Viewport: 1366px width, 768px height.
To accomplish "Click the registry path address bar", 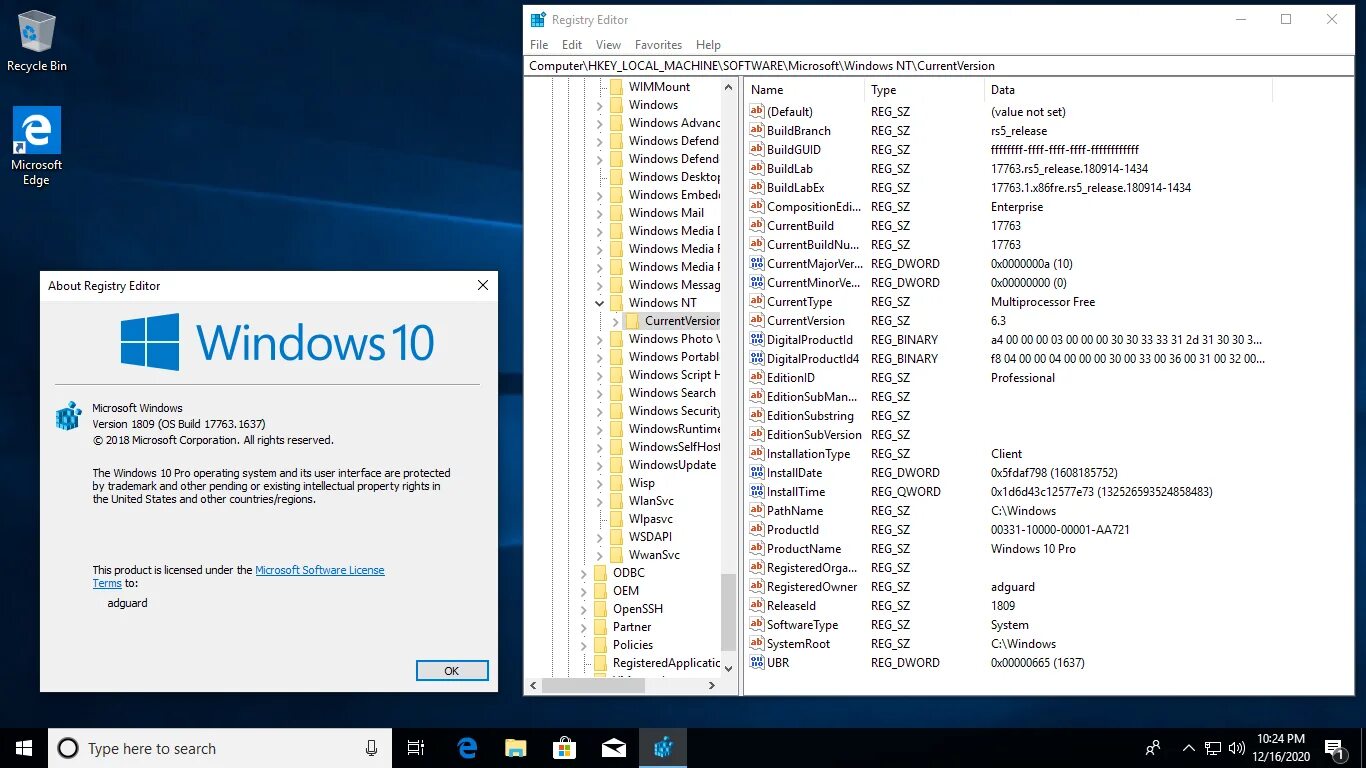I will pos(940,66).
